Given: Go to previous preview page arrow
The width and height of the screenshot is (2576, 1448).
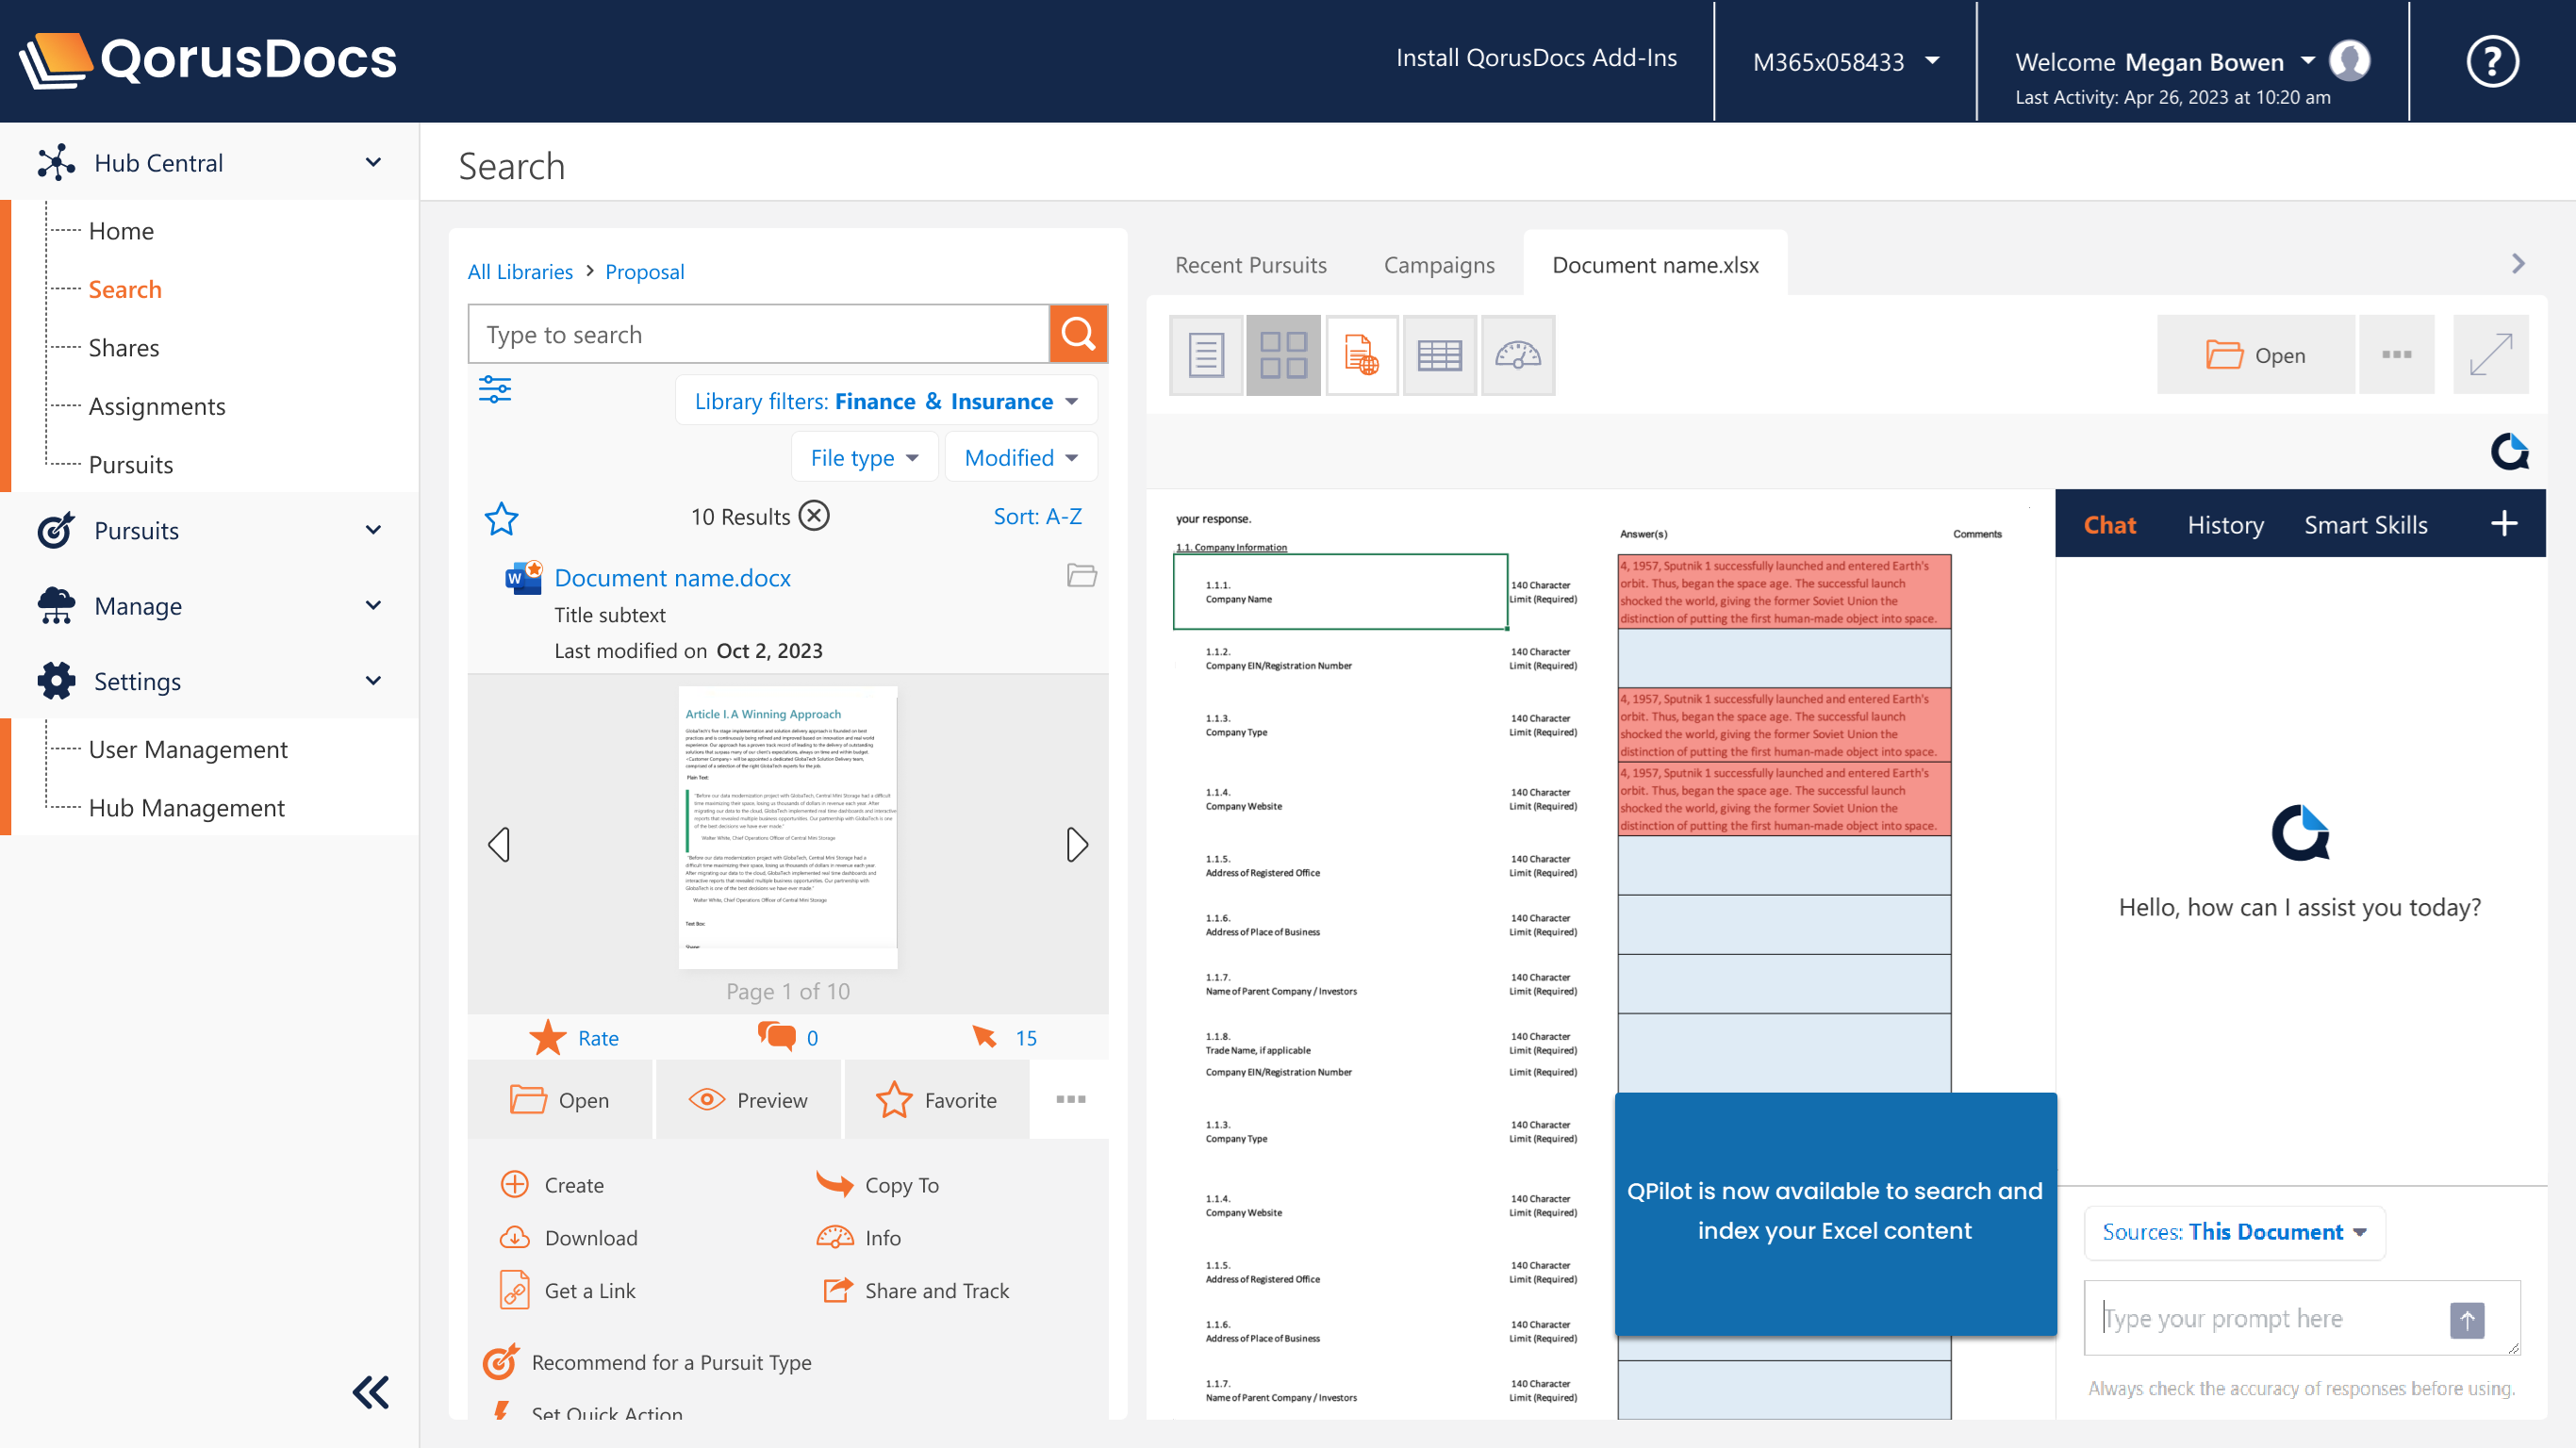Looking at the screenshot, I should [x=499, y=844].
